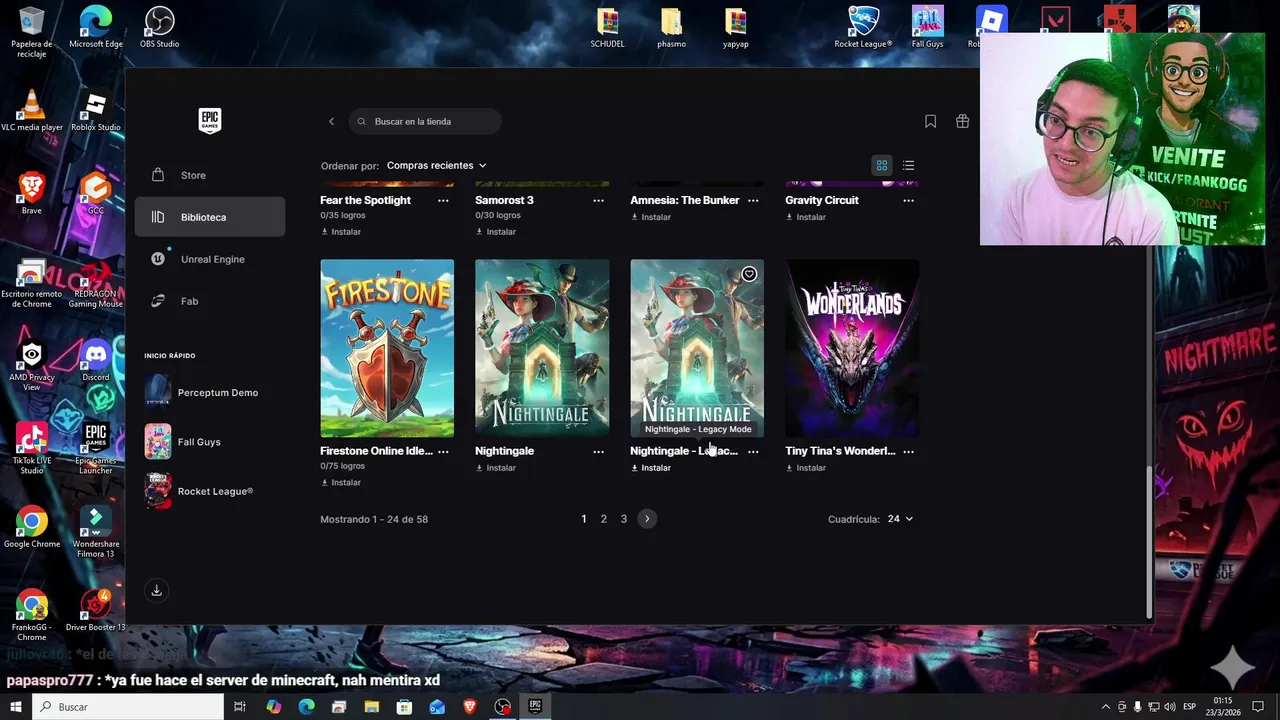Viewport: 1280px width, 720px height.
Task: Open the gift redeem icon
Action: coord(962,121)
